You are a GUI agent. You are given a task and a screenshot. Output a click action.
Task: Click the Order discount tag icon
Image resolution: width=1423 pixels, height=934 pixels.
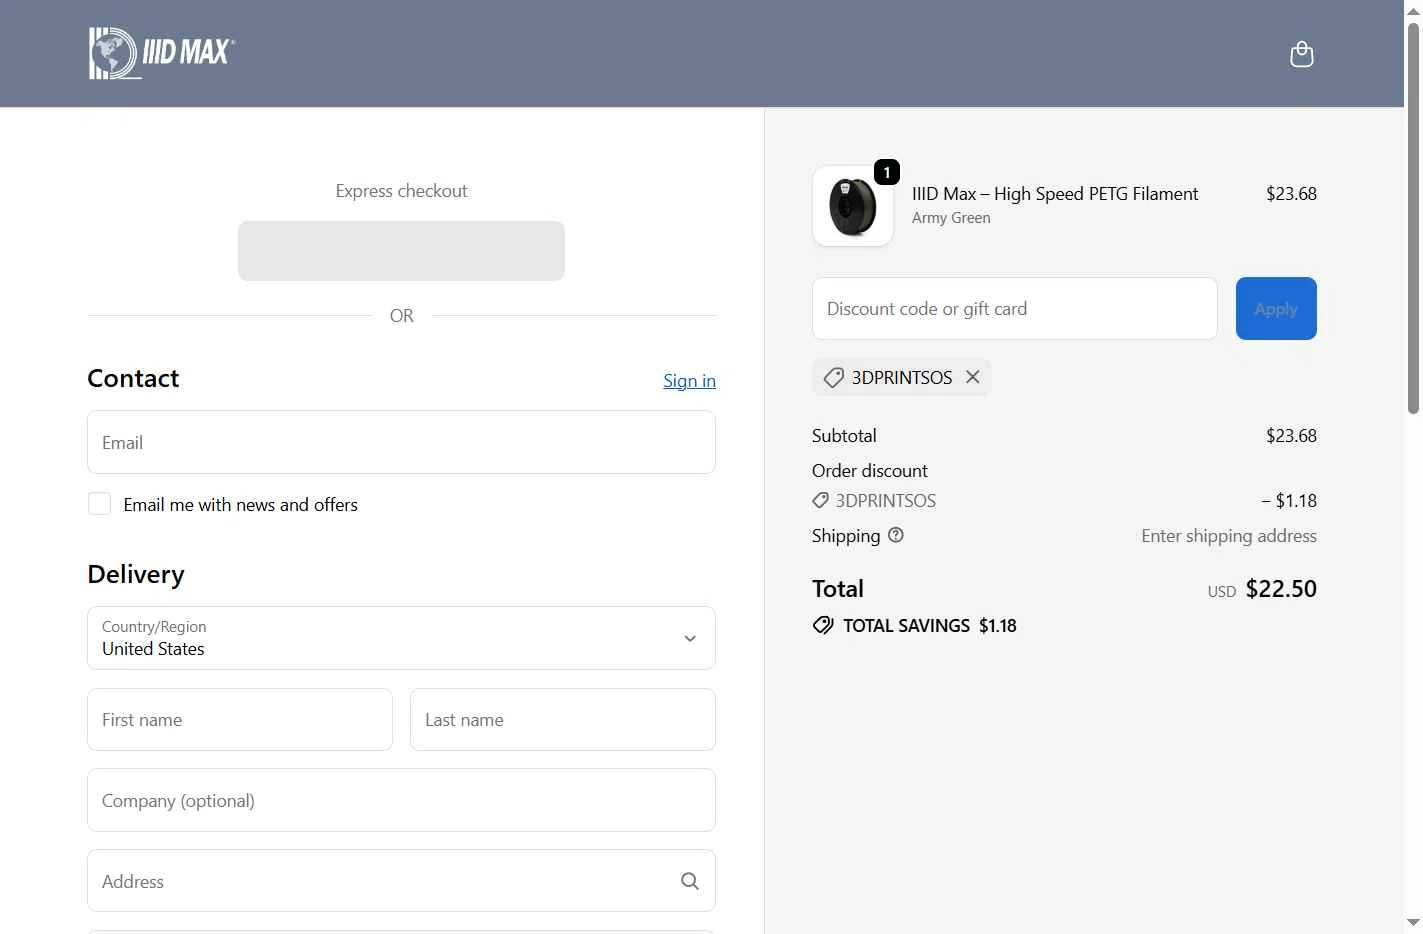point(820,500)
